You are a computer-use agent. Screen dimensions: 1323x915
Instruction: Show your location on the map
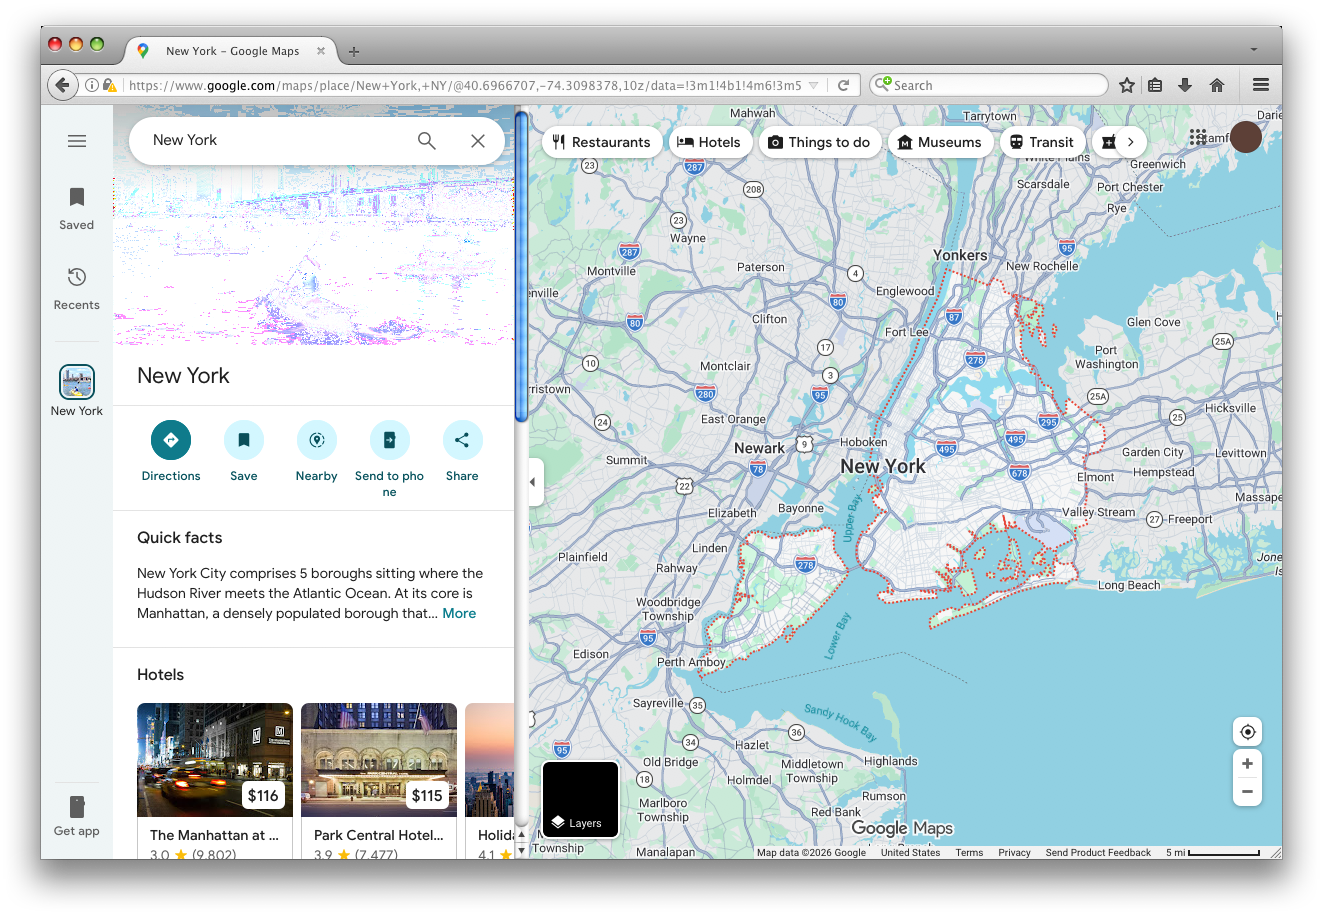point(1247,732)
